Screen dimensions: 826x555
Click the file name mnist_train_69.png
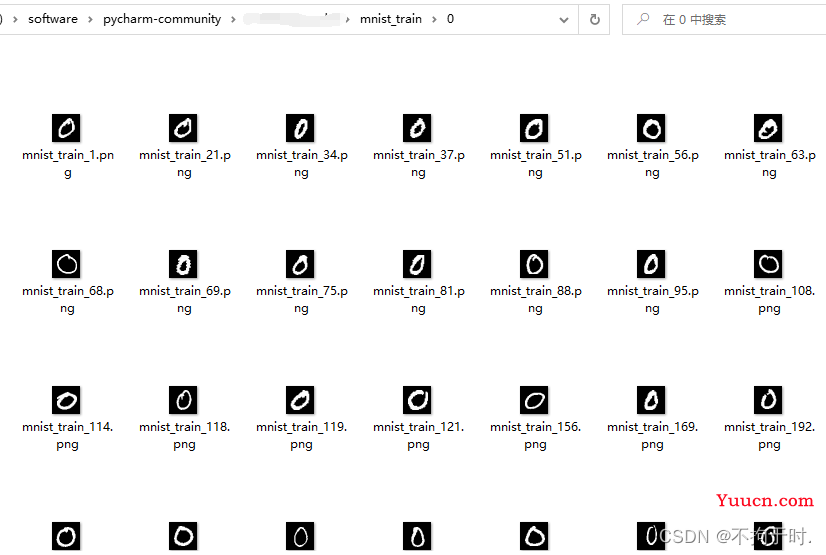[185, 300]
